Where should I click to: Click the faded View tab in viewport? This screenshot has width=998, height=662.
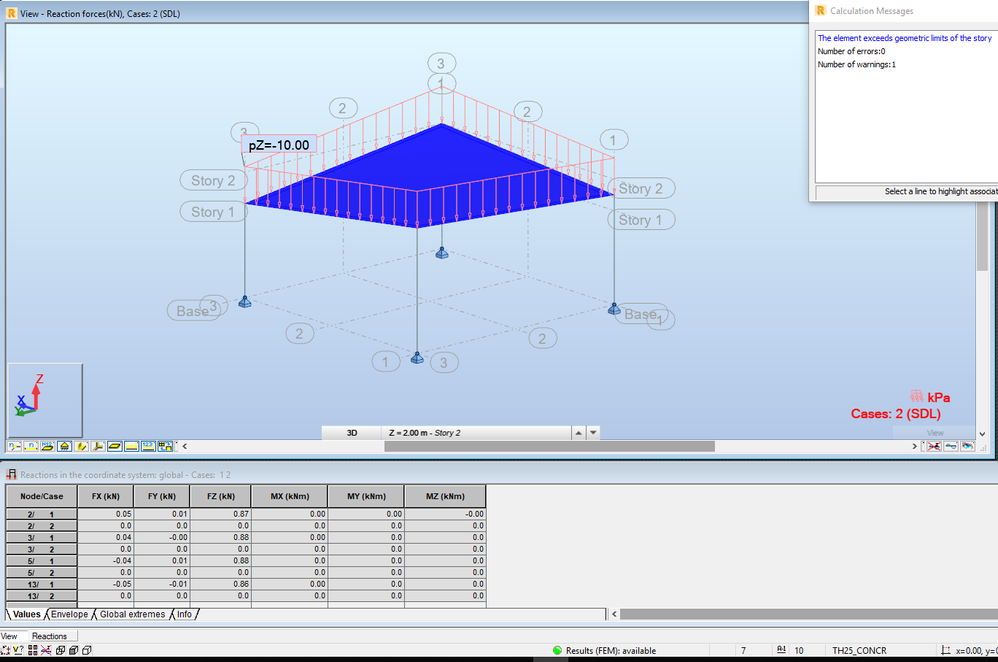point(934,433)
